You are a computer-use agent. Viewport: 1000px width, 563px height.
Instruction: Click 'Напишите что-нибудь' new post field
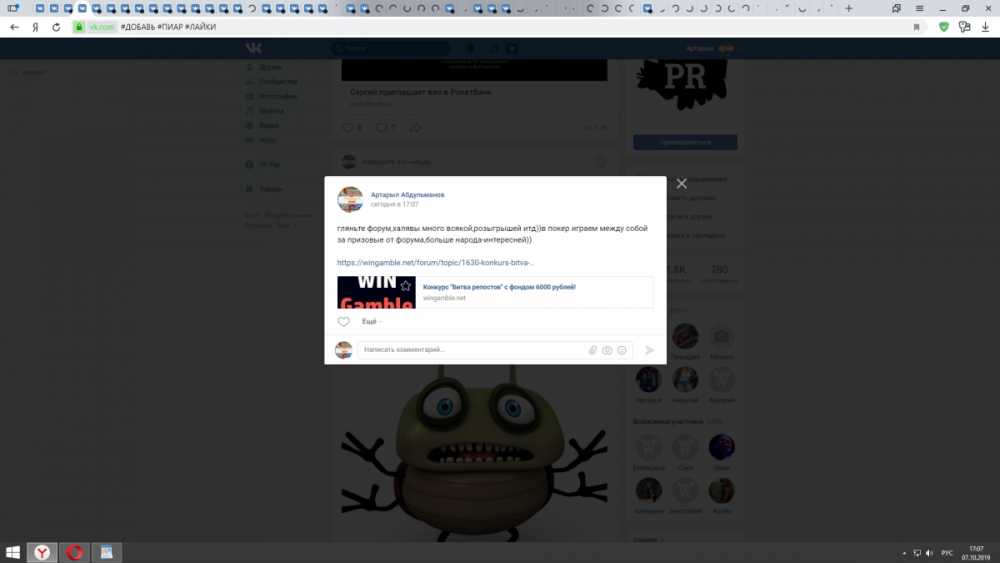pyautogui.click(x=472, y=162)
